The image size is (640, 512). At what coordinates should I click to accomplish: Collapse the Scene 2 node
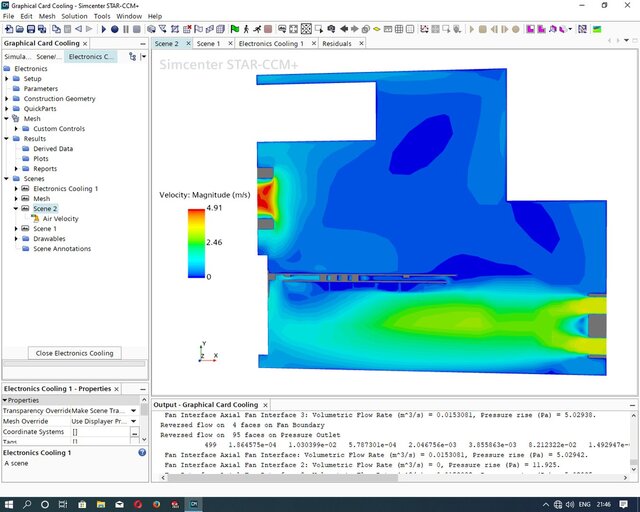[16, 209]
